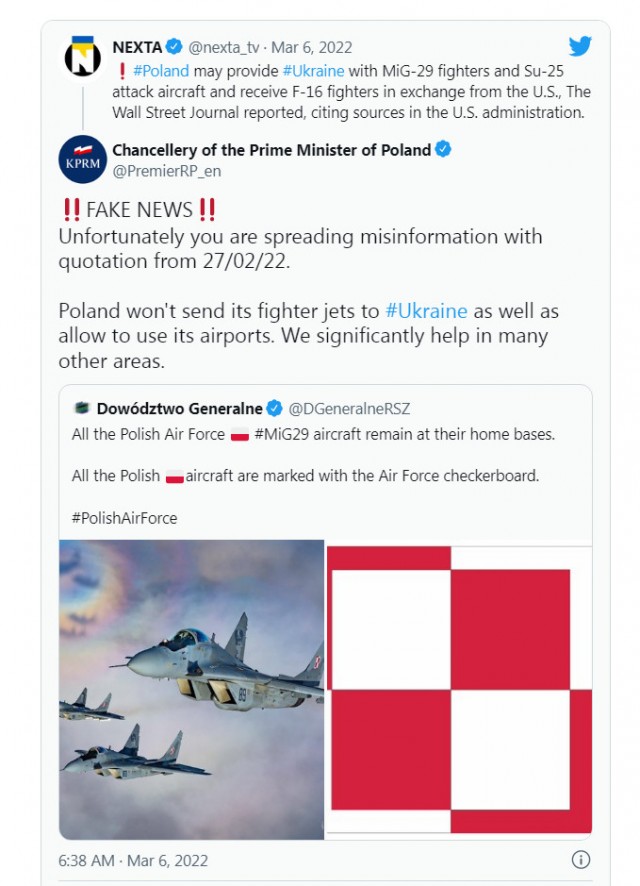Viewport: 640px width, 886px height.
Task: Click the Chancellery's verified badge
Action: click(443, 150)
